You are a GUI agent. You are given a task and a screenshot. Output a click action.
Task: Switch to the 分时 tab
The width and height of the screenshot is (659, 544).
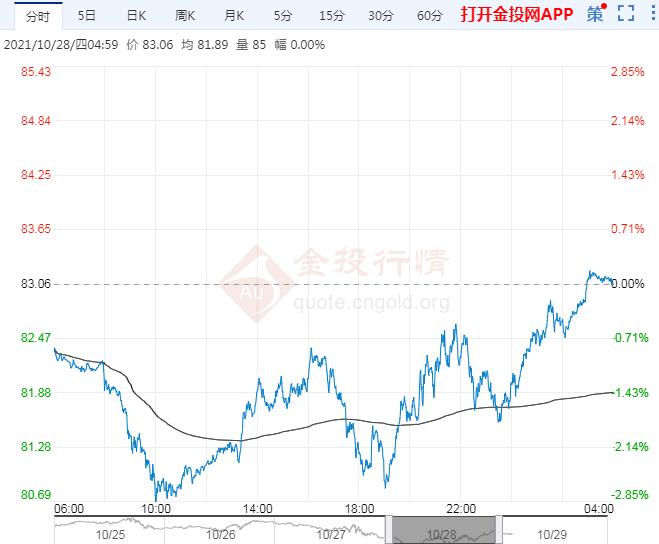click(35, 15)
